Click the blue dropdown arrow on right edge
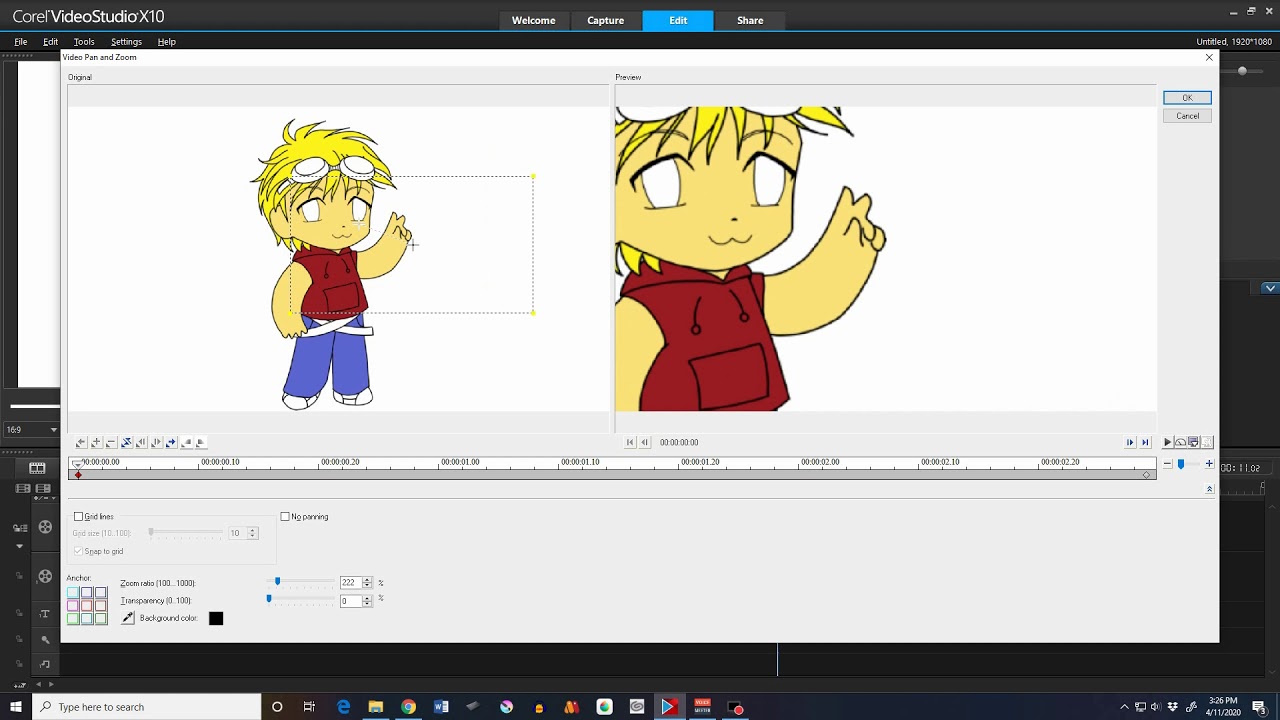 pyautogui.click(x=1270, y=288)
